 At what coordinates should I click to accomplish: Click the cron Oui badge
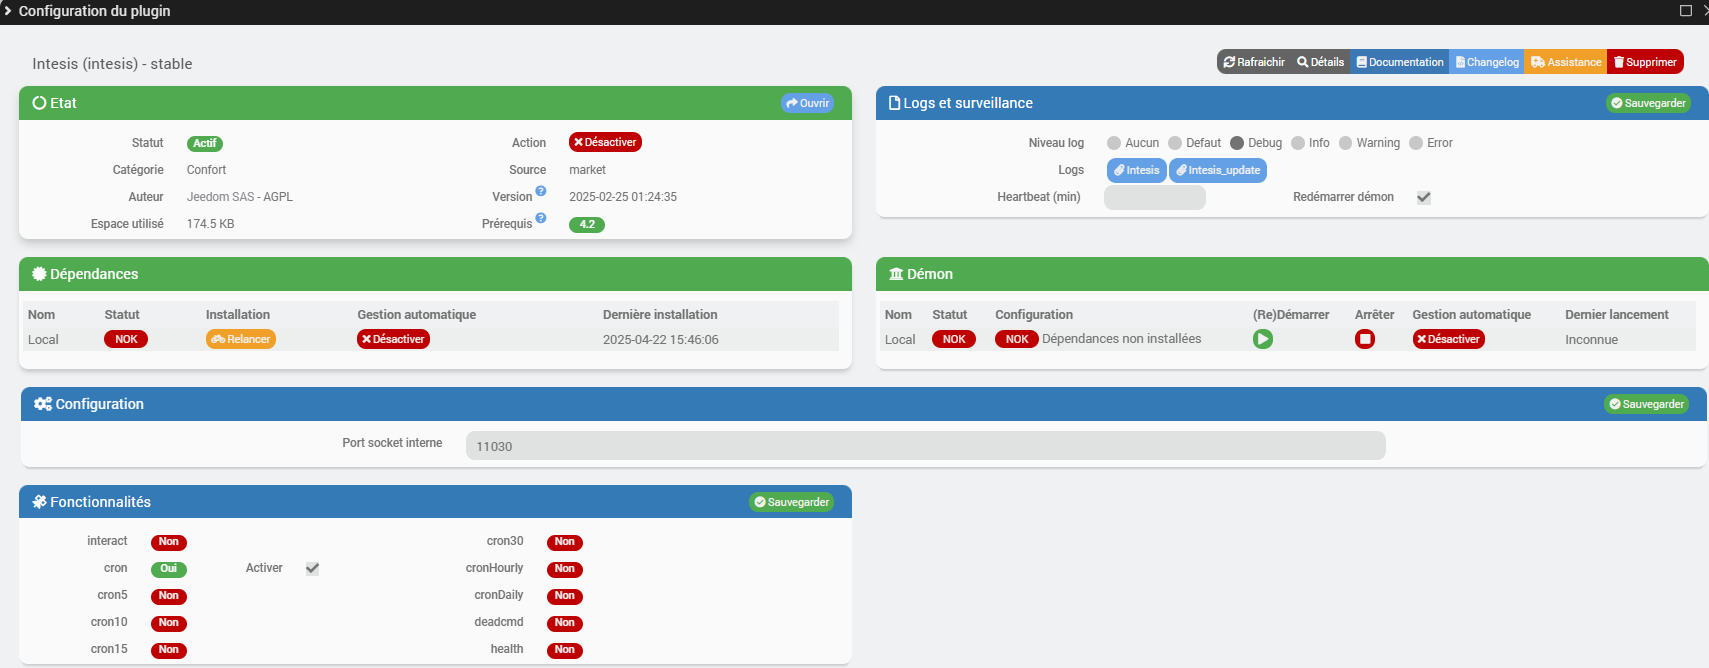pyautogui.click(x=169, y=569)
